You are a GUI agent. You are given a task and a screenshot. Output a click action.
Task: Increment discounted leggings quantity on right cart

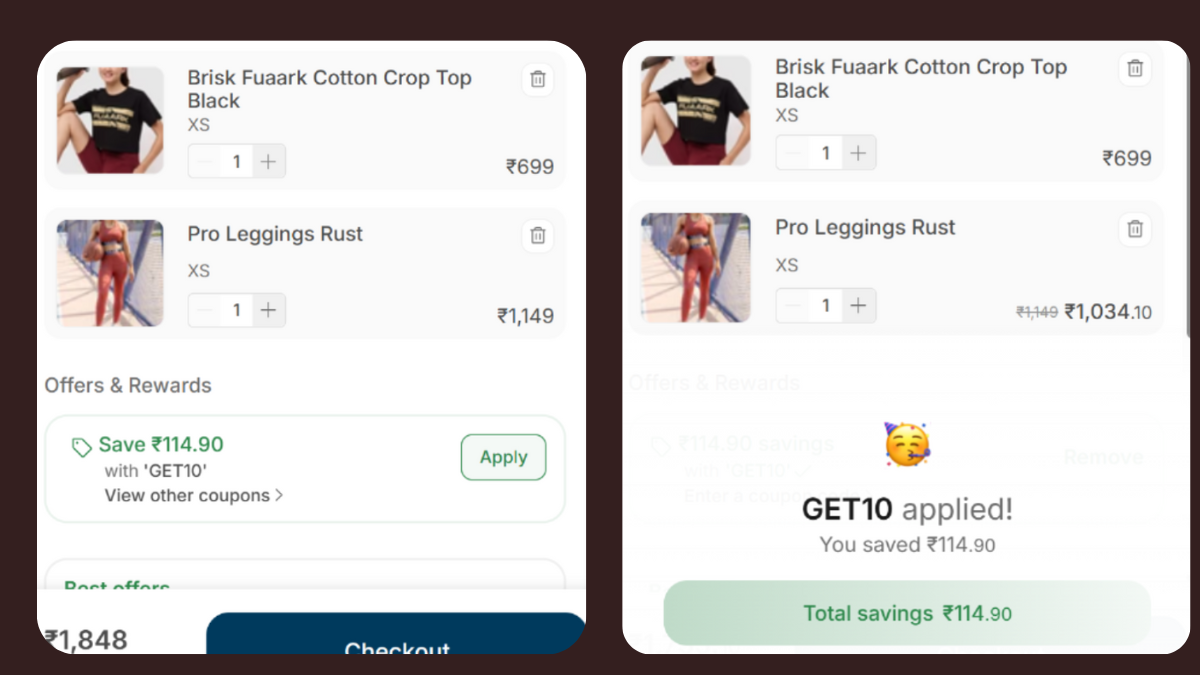click(x=858, y=305)
